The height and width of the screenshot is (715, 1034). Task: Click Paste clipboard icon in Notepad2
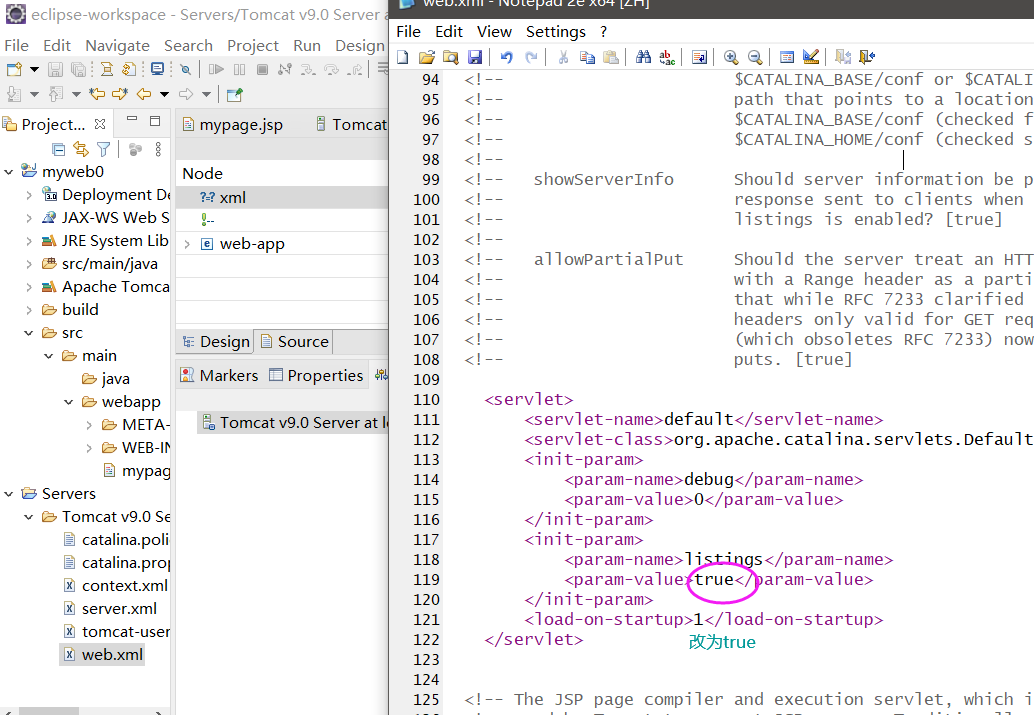611,57
